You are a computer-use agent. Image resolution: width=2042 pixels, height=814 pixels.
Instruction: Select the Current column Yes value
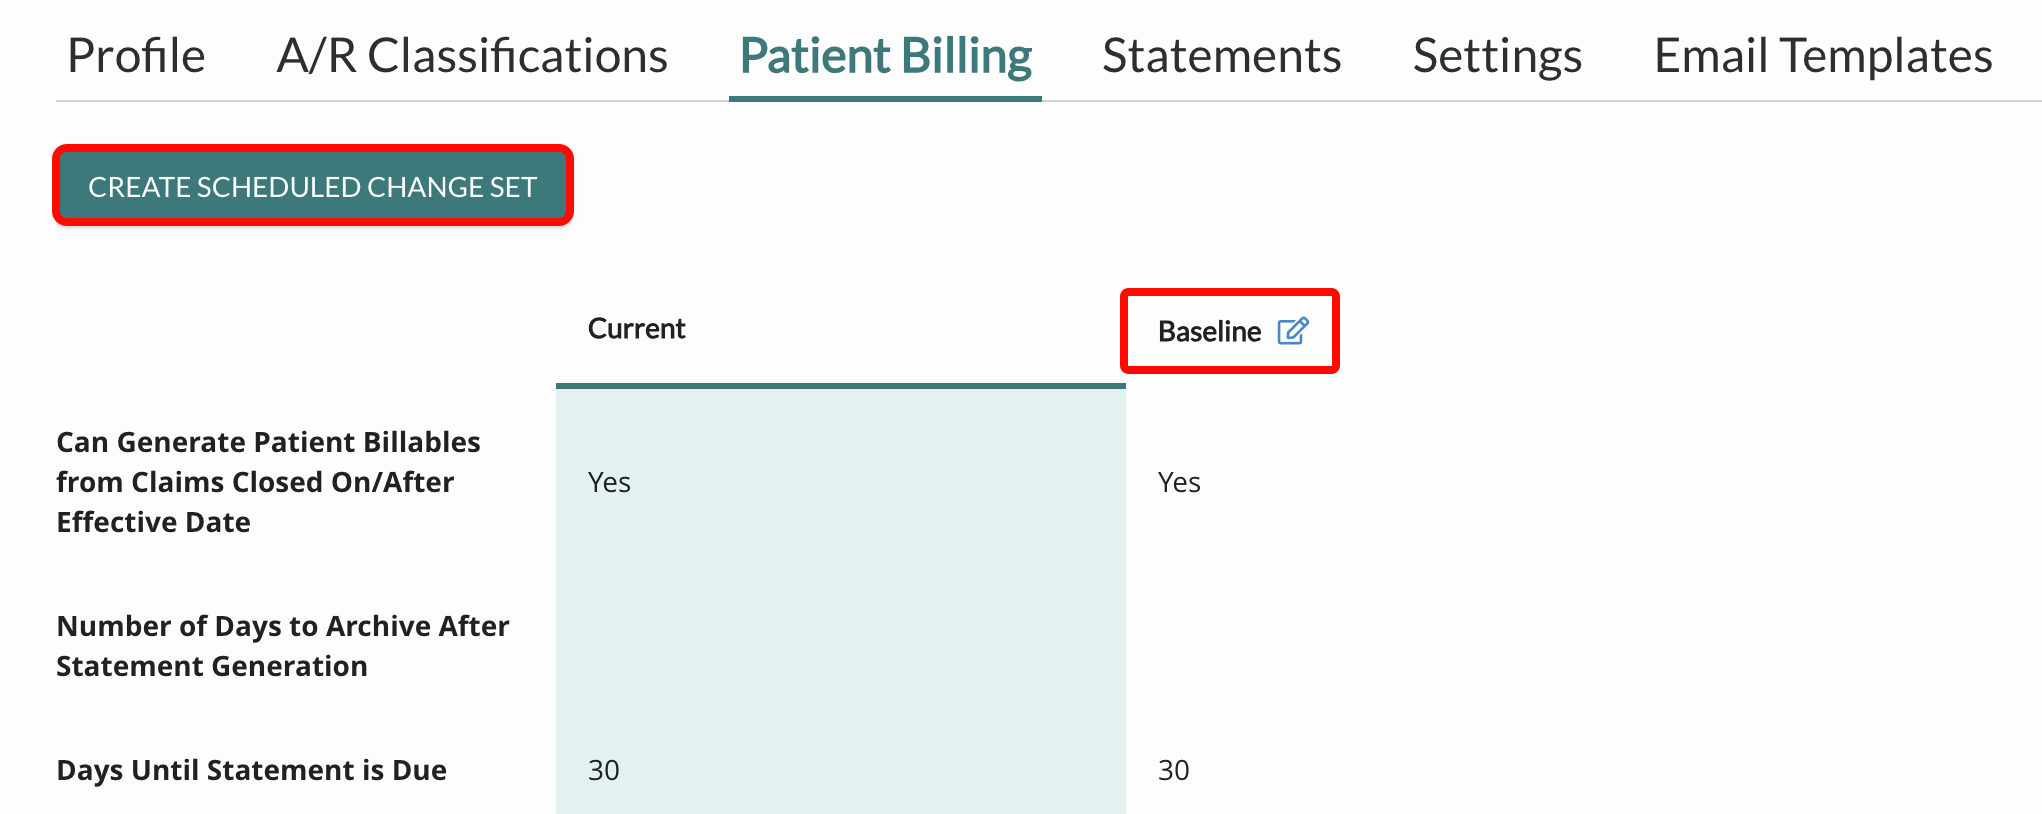point(609,482)
